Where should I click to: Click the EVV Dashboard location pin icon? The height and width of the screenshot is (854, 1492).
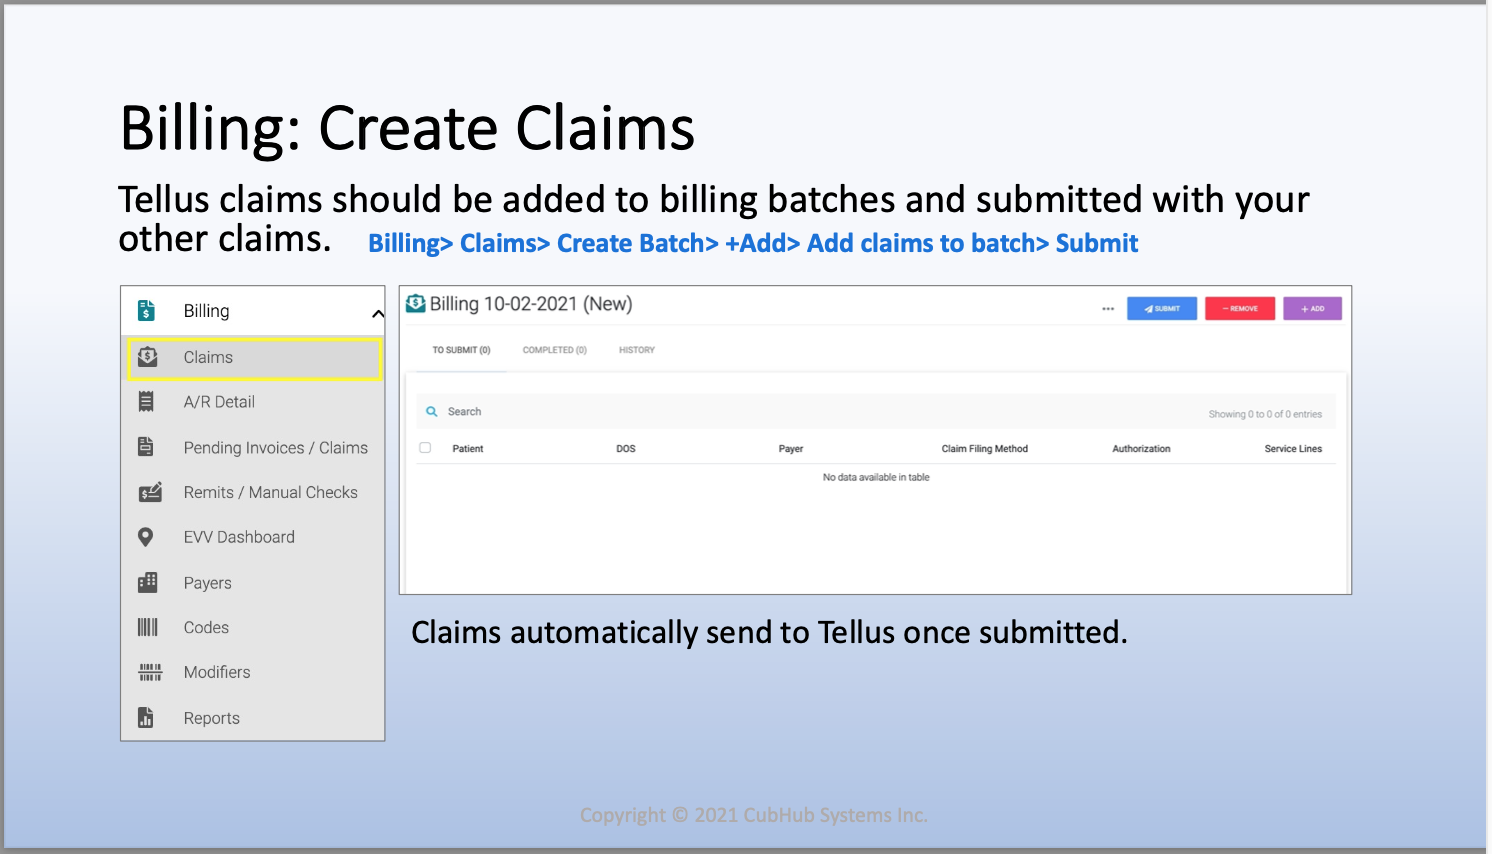(x=146, y=537)
